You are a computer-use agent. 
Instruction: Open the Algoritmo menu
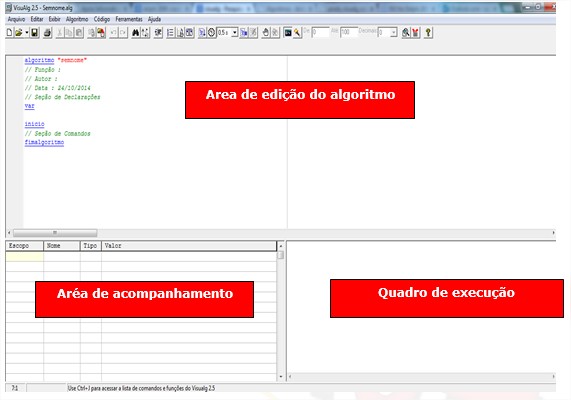click(x=77, y=19)
